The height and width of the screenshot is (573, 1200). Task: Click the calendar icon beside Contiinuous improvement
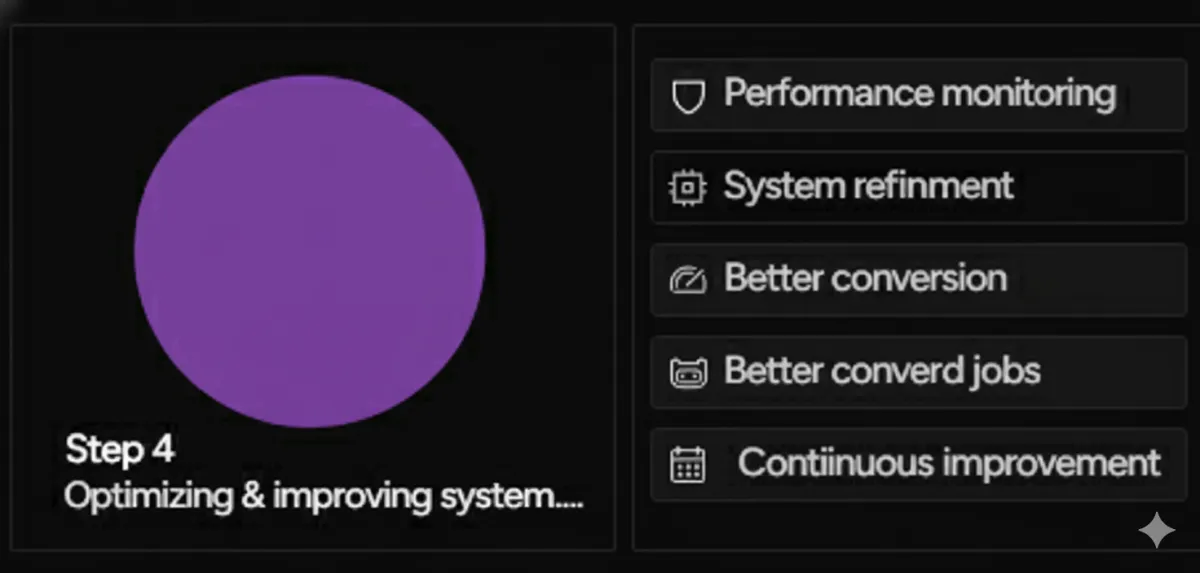coord(687,465)
